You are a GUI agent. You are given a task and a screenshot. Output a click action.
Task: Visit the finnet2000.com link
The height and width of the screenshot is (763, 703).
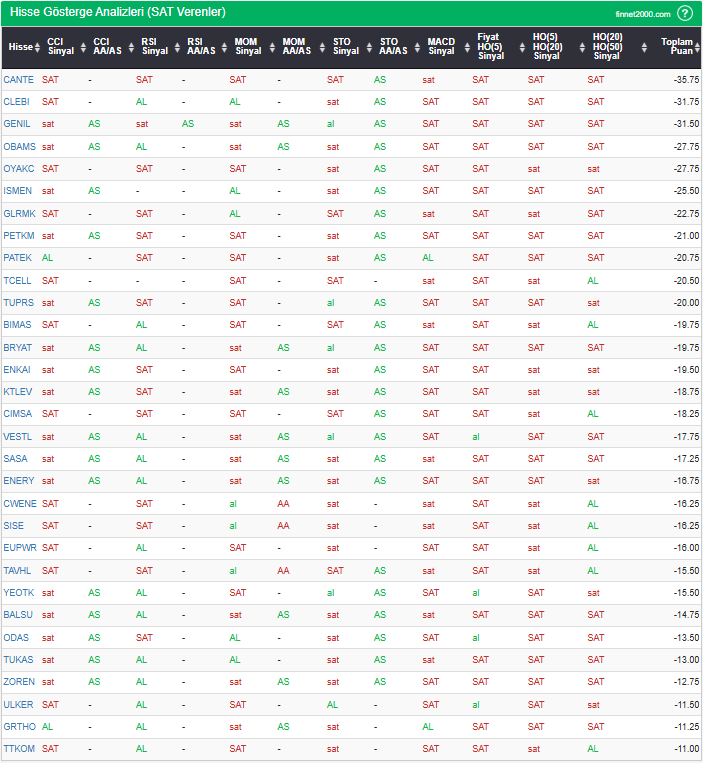point(643,13)
